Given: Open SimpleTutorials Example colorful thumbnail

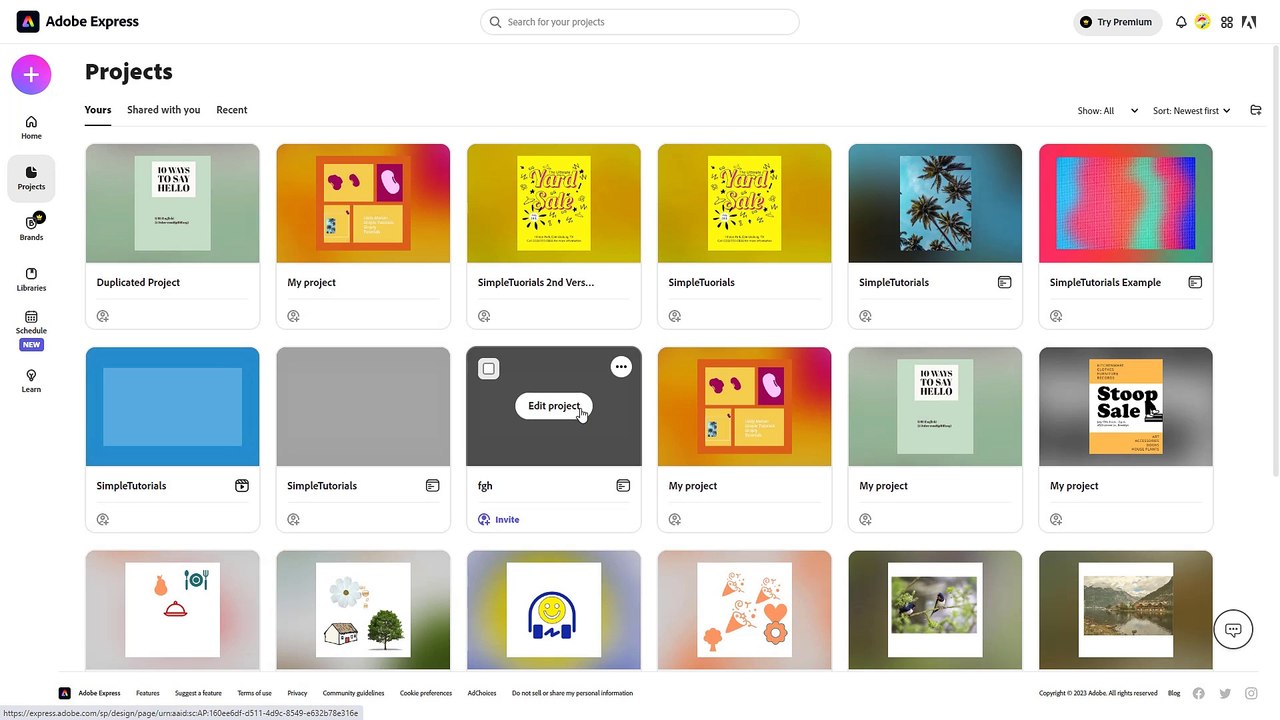Looking at the screenshot, I should [1126, 204].
